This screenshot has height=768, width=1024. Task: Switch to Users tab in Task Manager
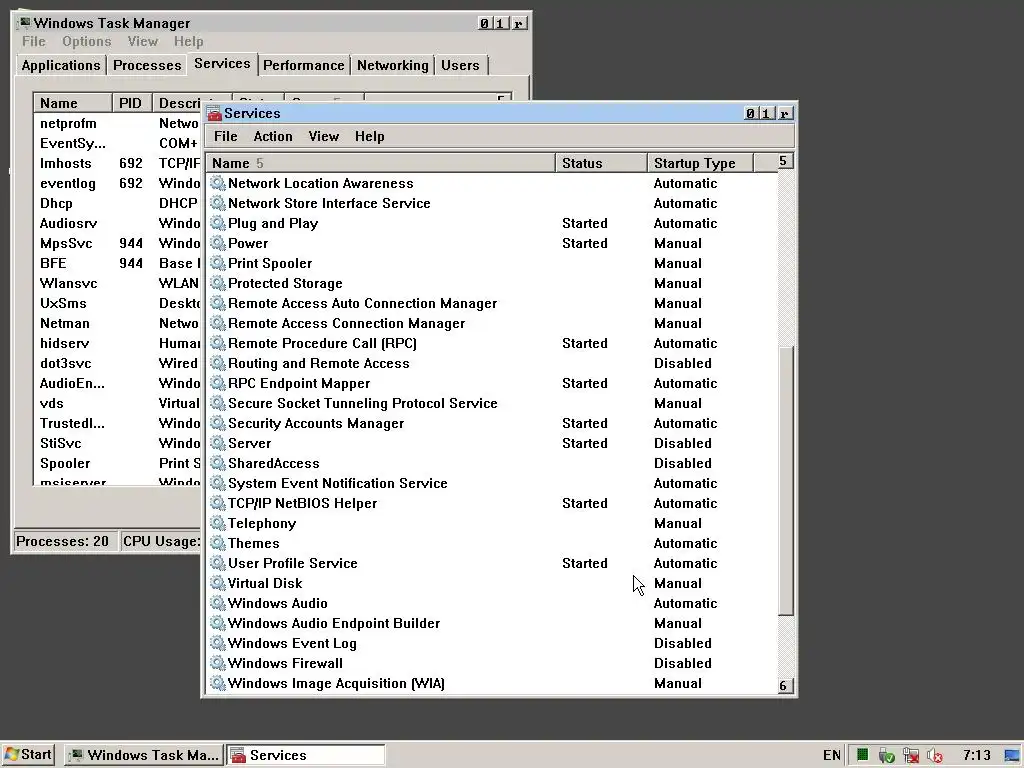pos(460,65)
